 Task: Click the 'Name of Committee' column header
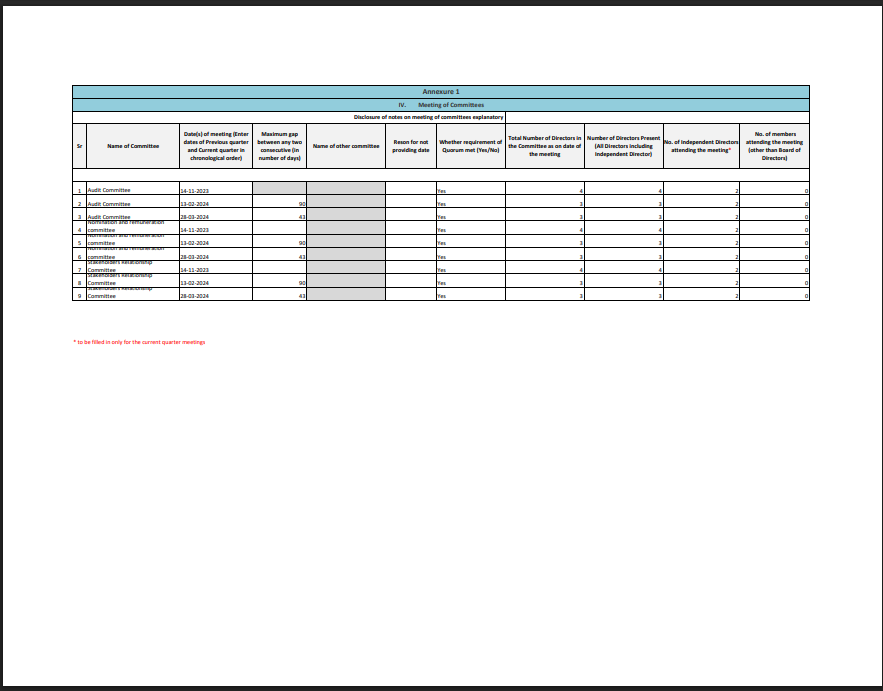coord(133,146)
